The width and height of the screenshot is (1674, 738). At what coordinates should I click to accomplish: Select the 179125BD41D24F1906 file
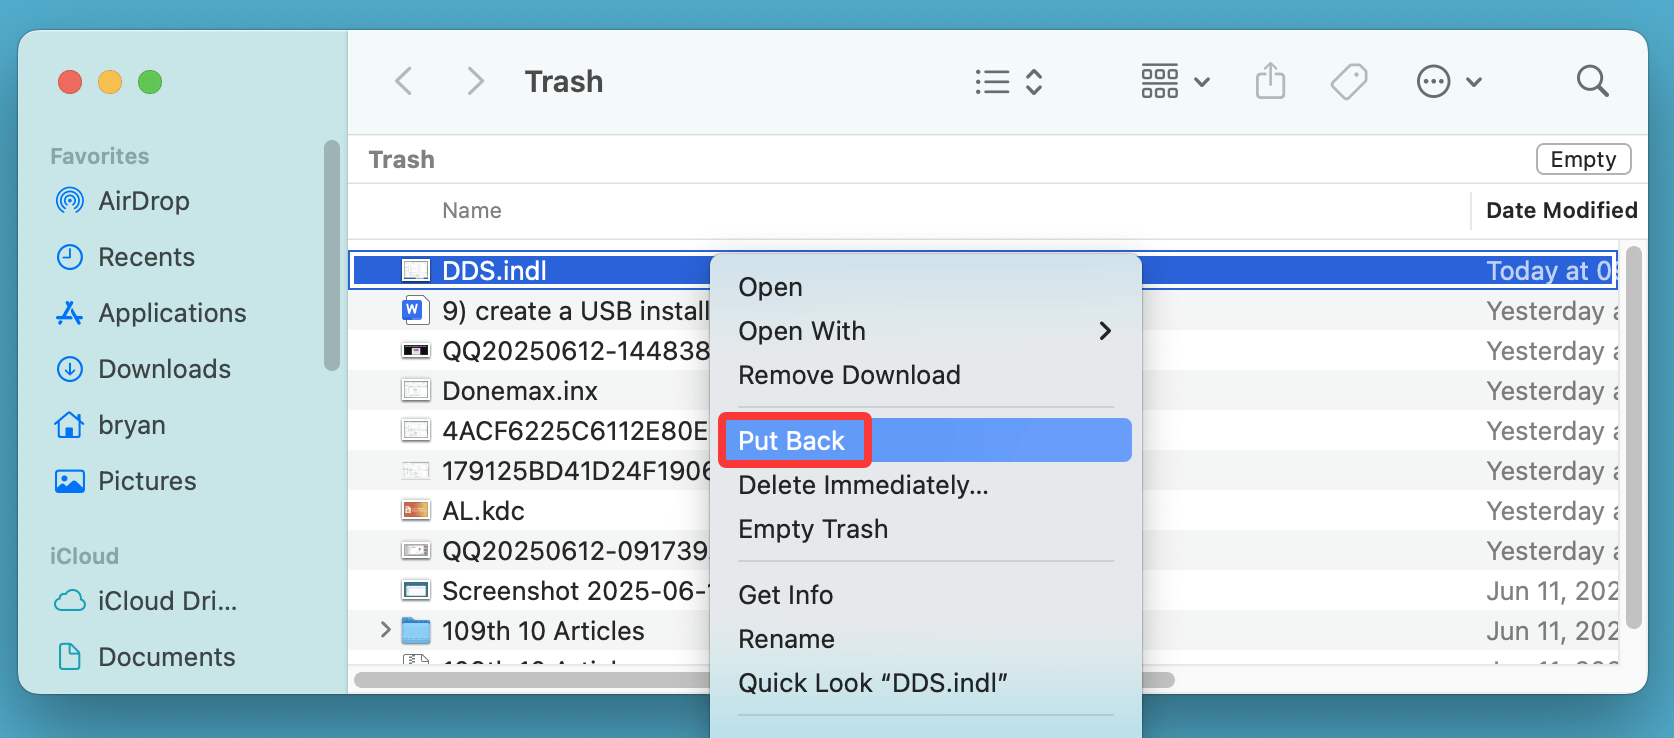[576, 471]
